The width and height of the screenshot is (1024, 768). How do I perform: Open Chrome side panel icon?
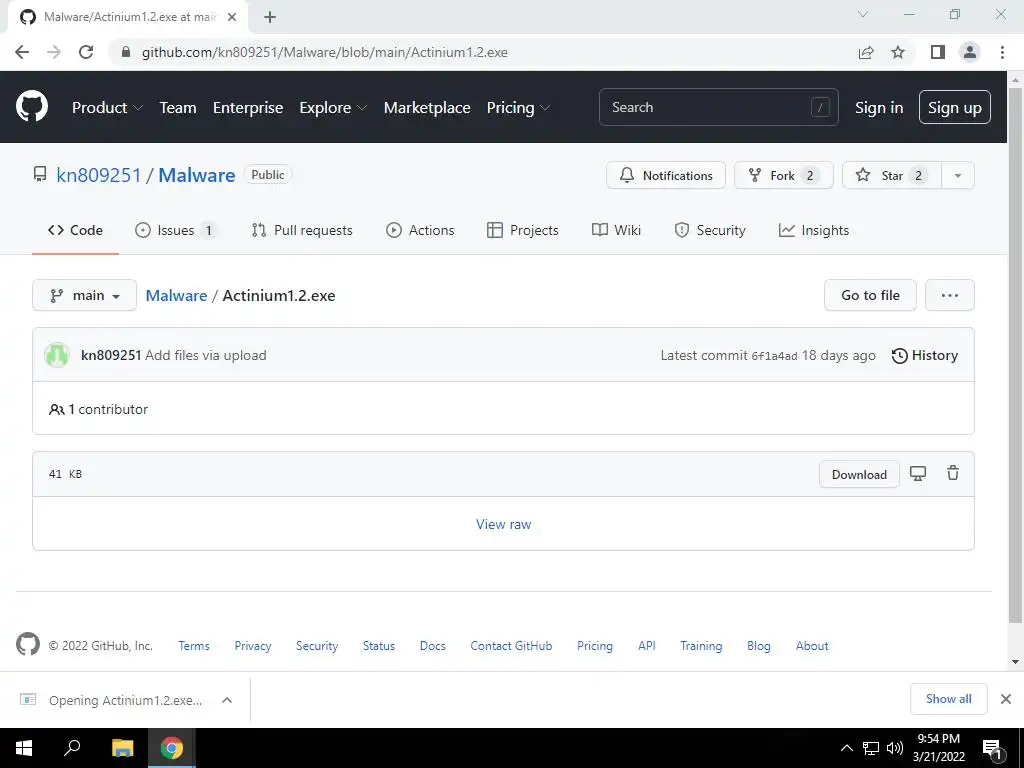click(938, 52)
